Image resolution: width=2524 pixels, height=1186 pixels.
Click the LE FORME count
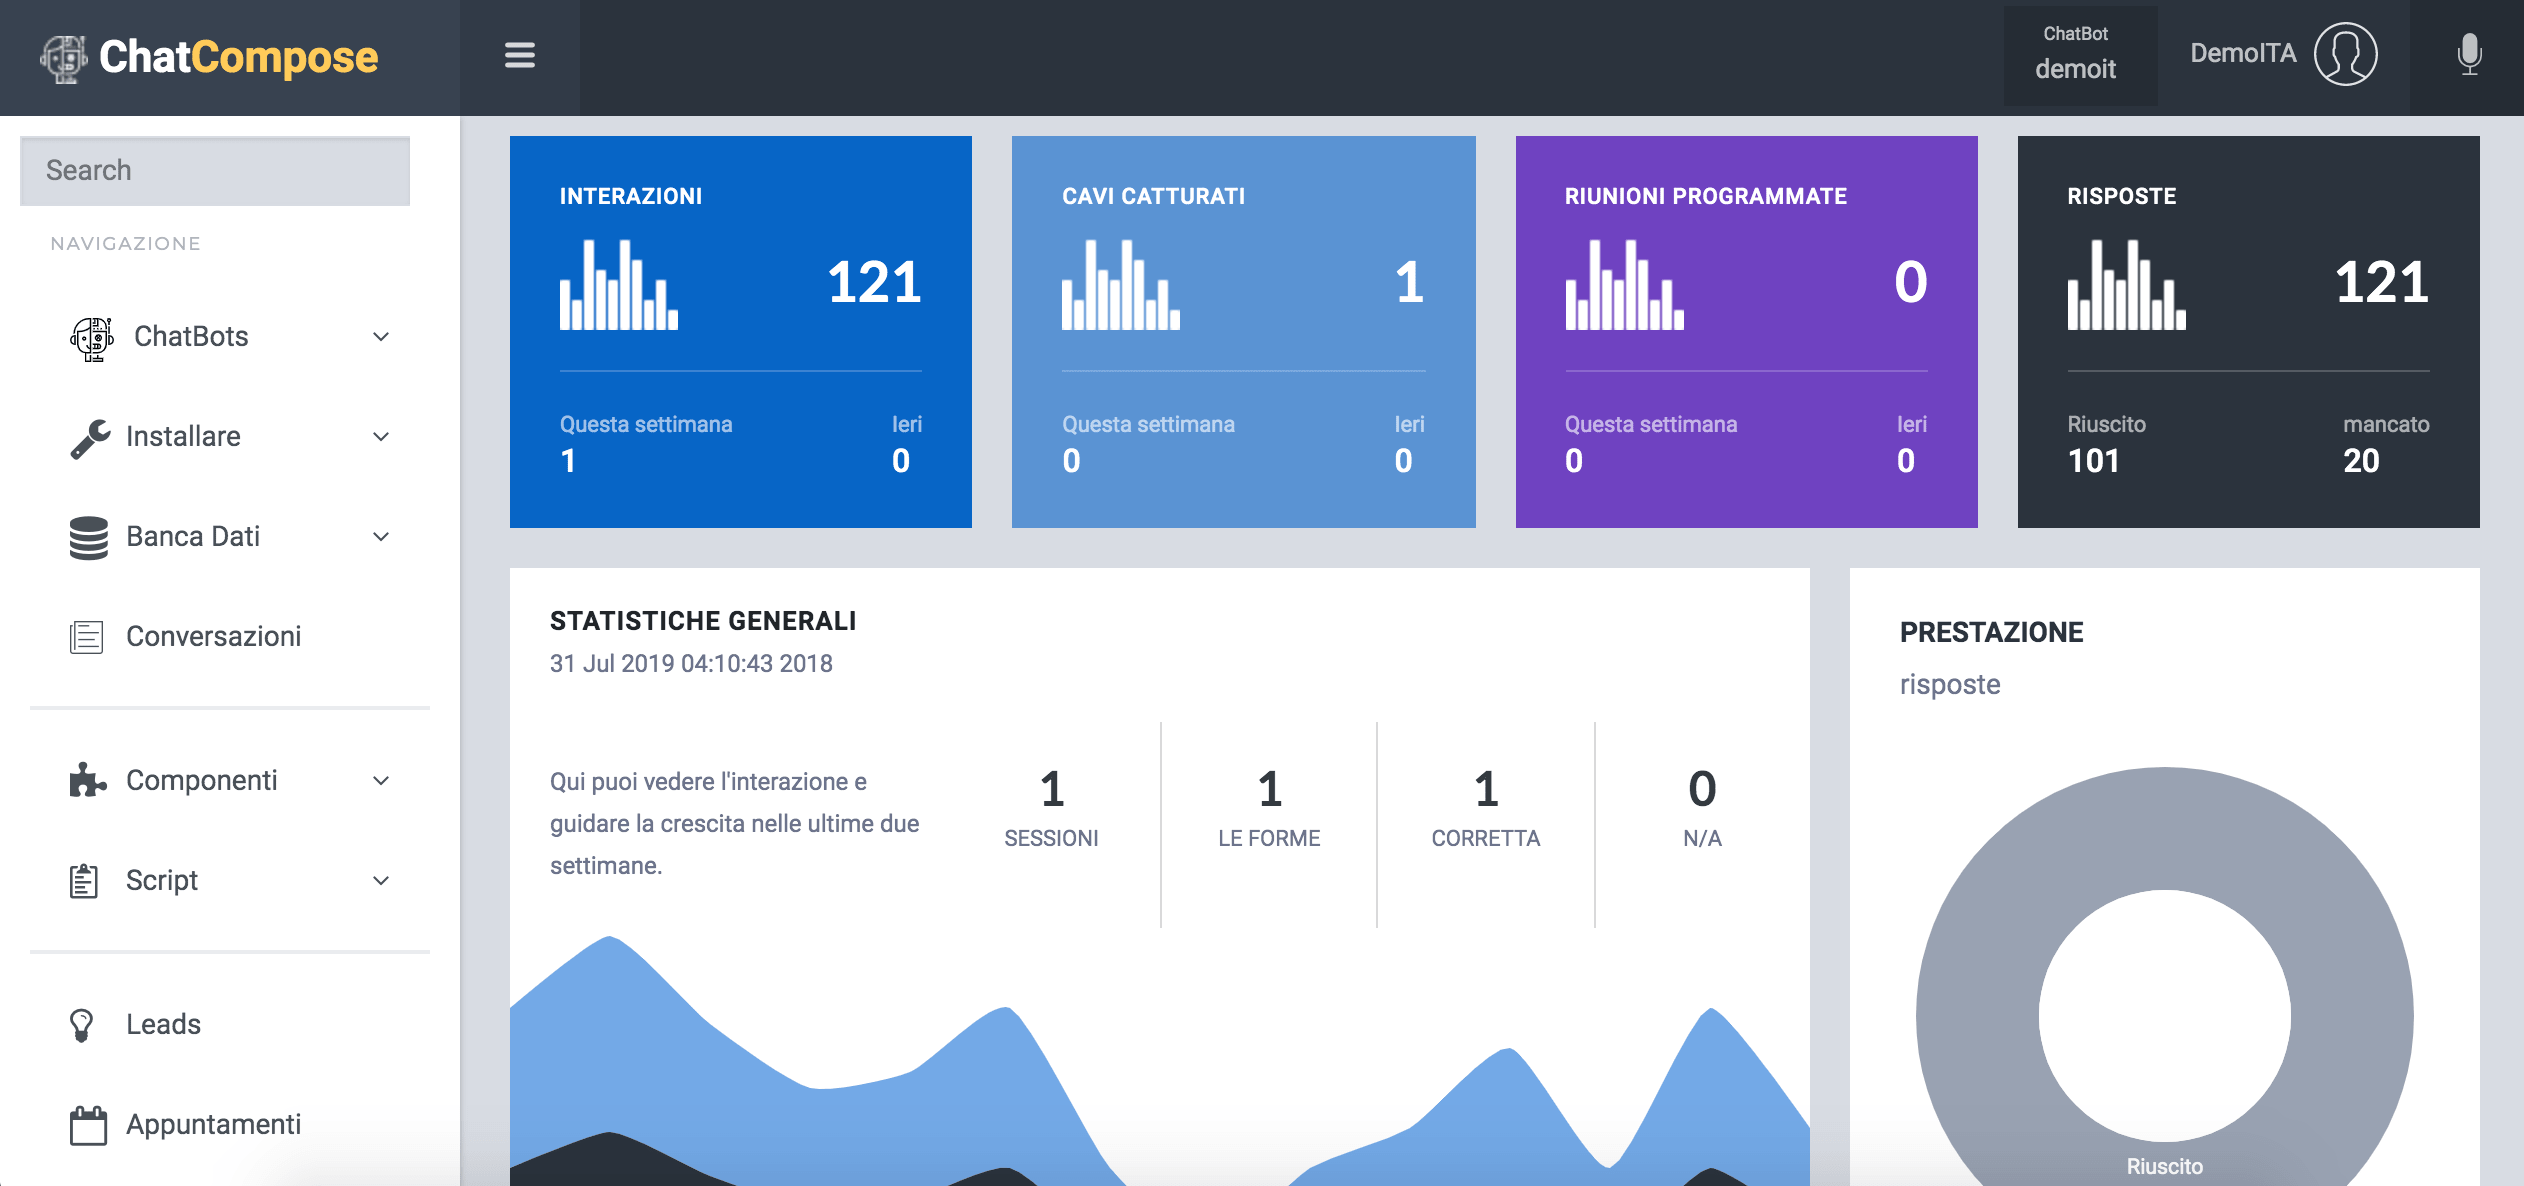(1269, 790)
